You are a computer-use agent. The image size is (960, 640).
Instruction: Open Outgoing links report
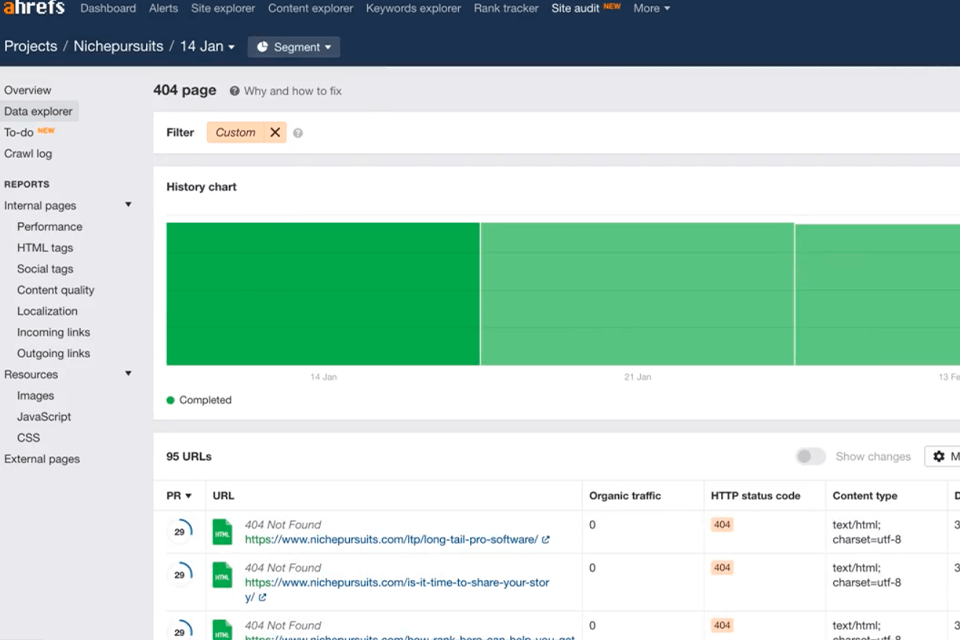pos(53,353)
